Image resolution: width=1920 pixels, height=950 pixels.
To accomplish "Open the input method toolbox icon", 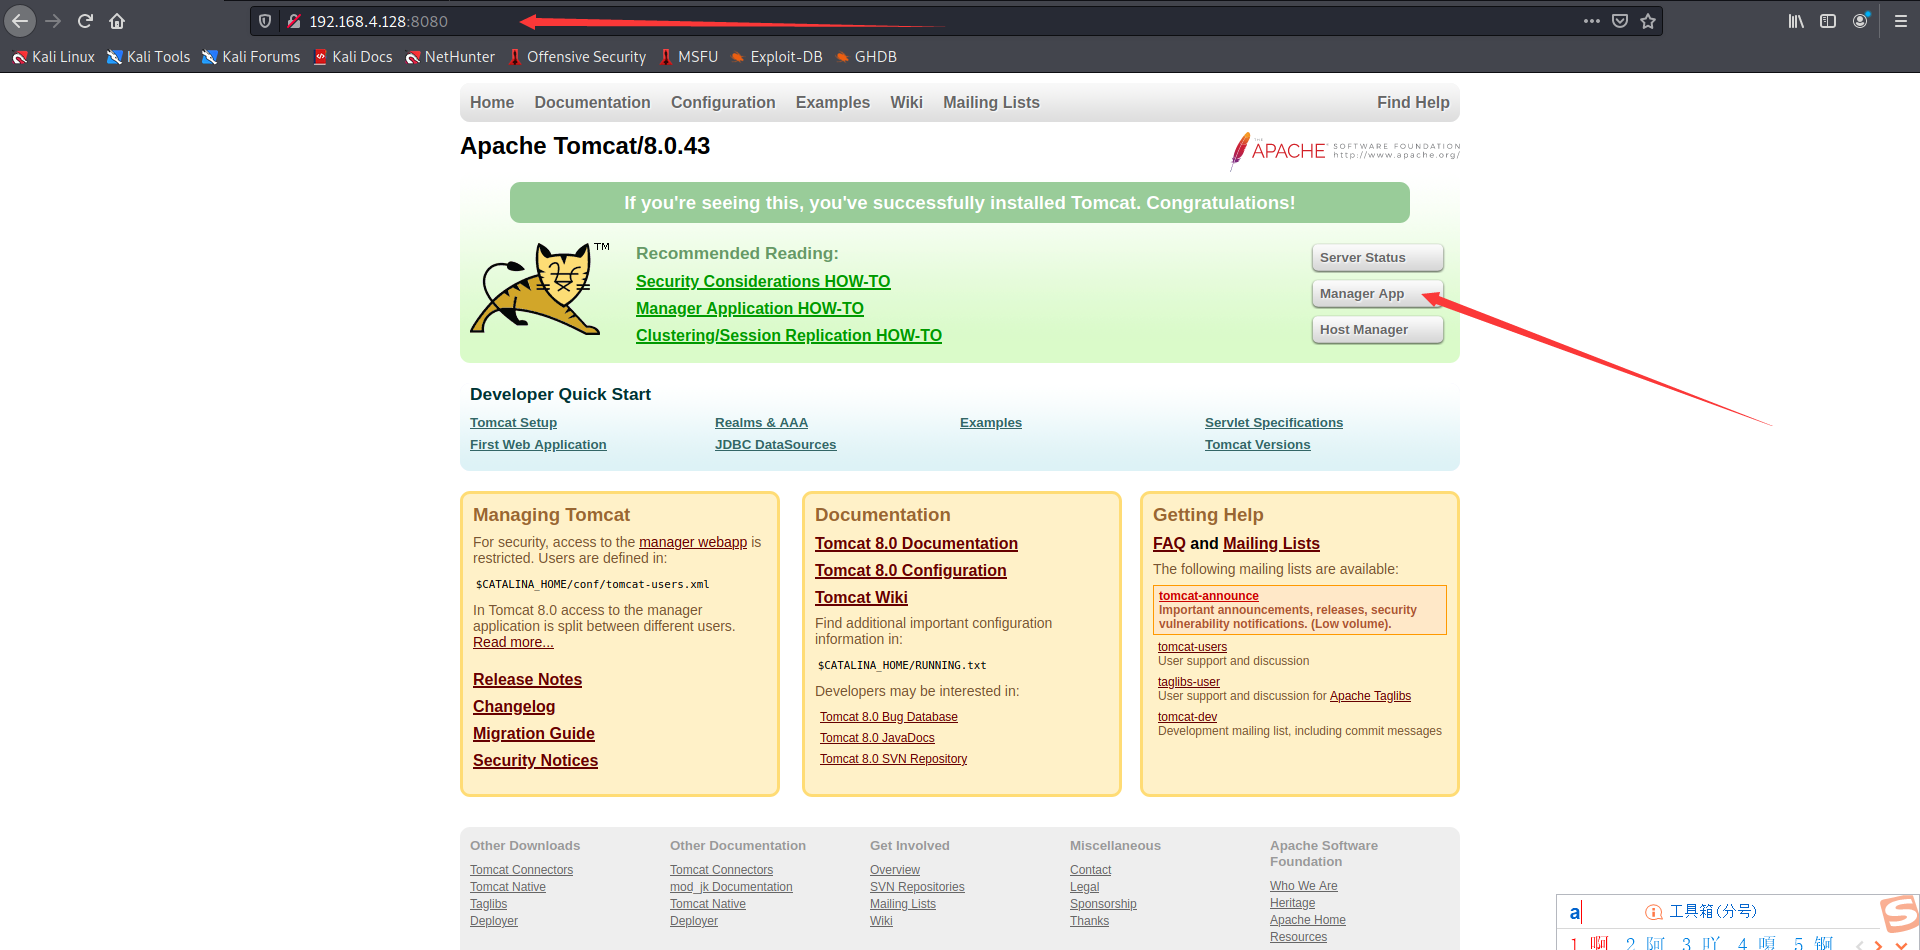I will coord(1654,912).
